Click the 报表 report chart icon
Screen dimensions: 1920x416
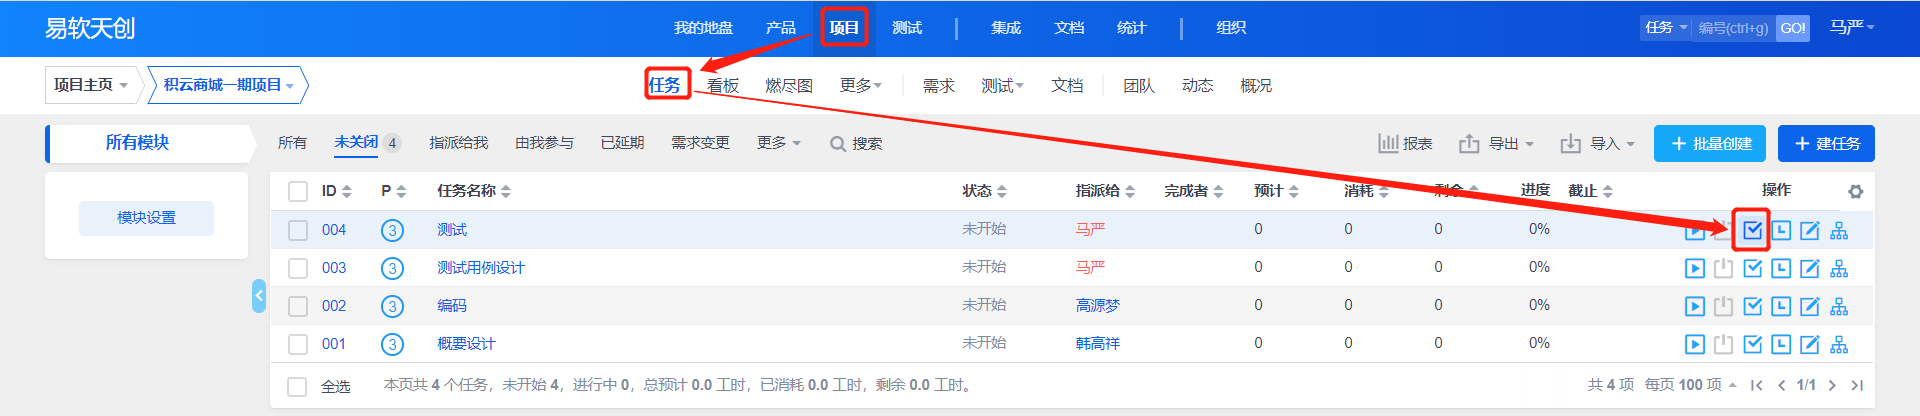tap(1388, 144)
